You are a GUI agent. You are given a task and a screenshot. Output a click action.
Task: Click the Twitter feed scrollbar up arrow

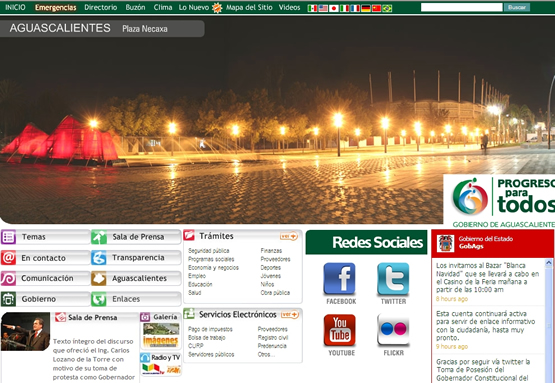click(548, 263)
